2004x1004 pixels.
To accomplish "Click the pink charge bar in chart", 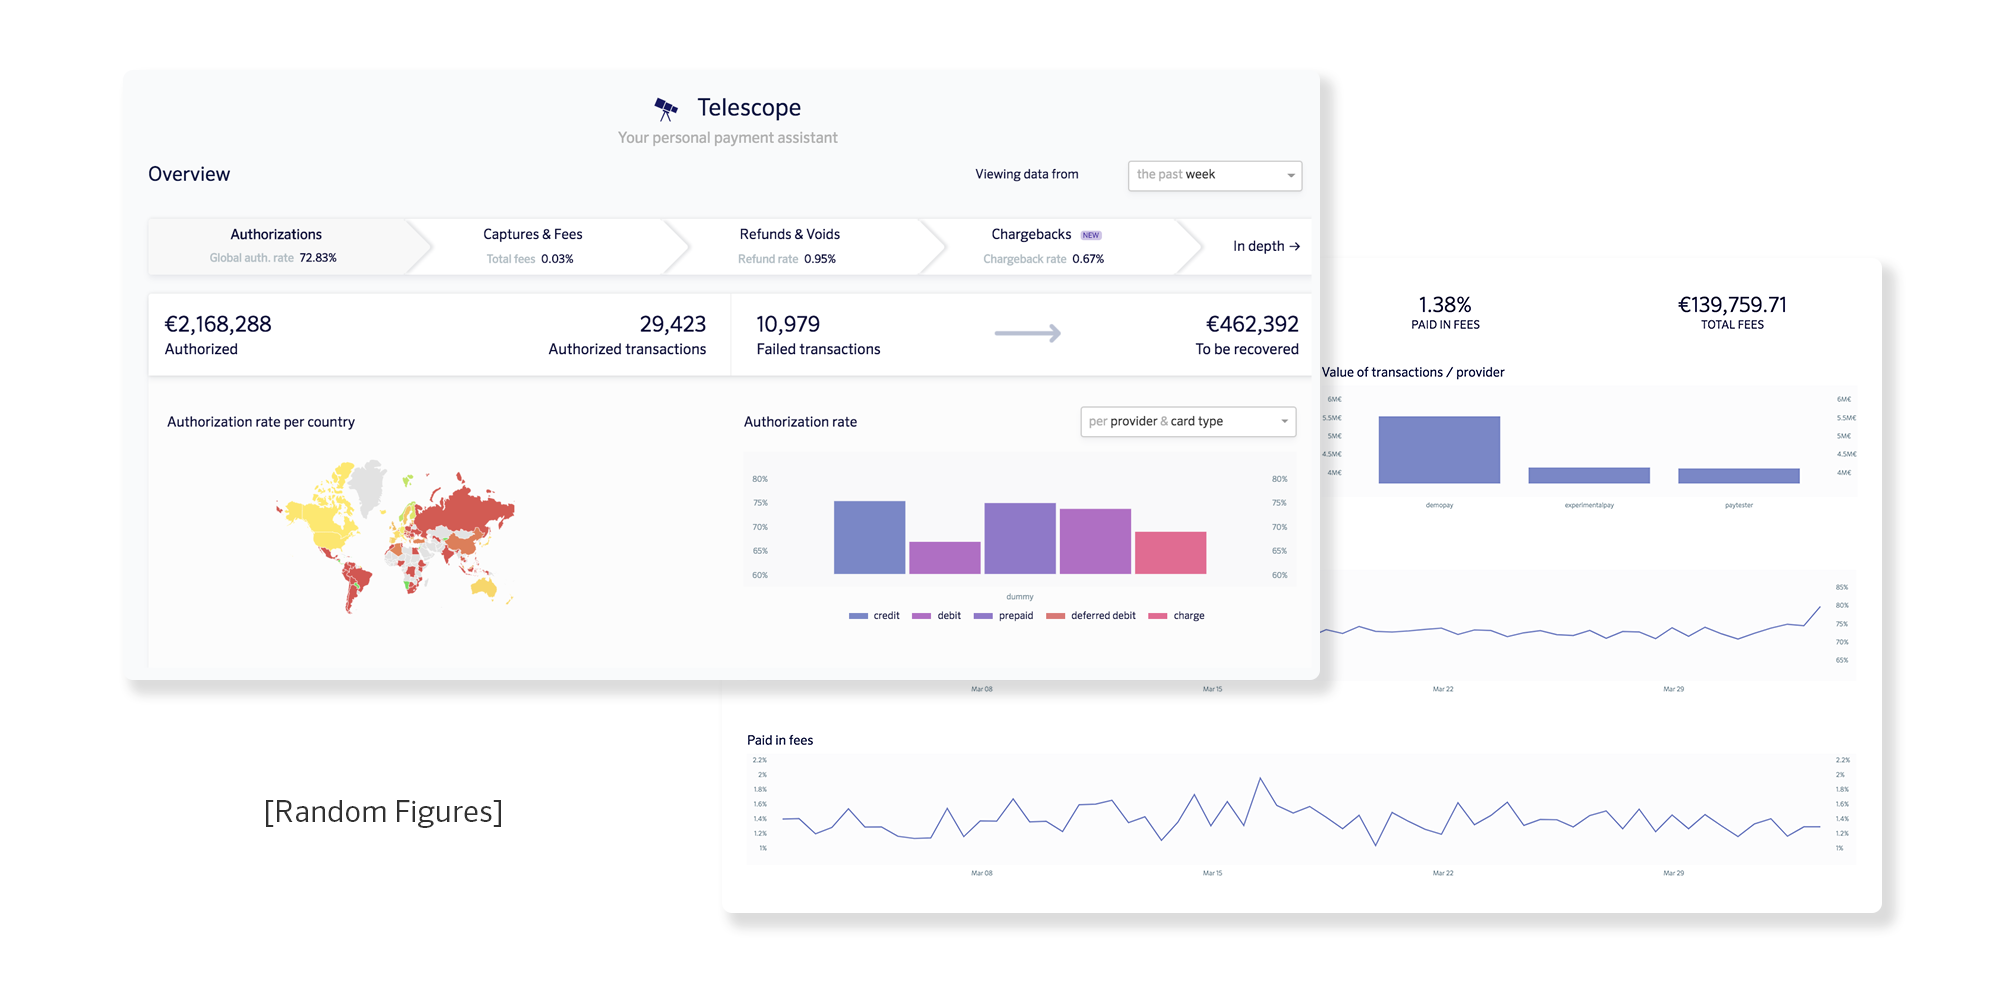I will [x=1170, y=552].
